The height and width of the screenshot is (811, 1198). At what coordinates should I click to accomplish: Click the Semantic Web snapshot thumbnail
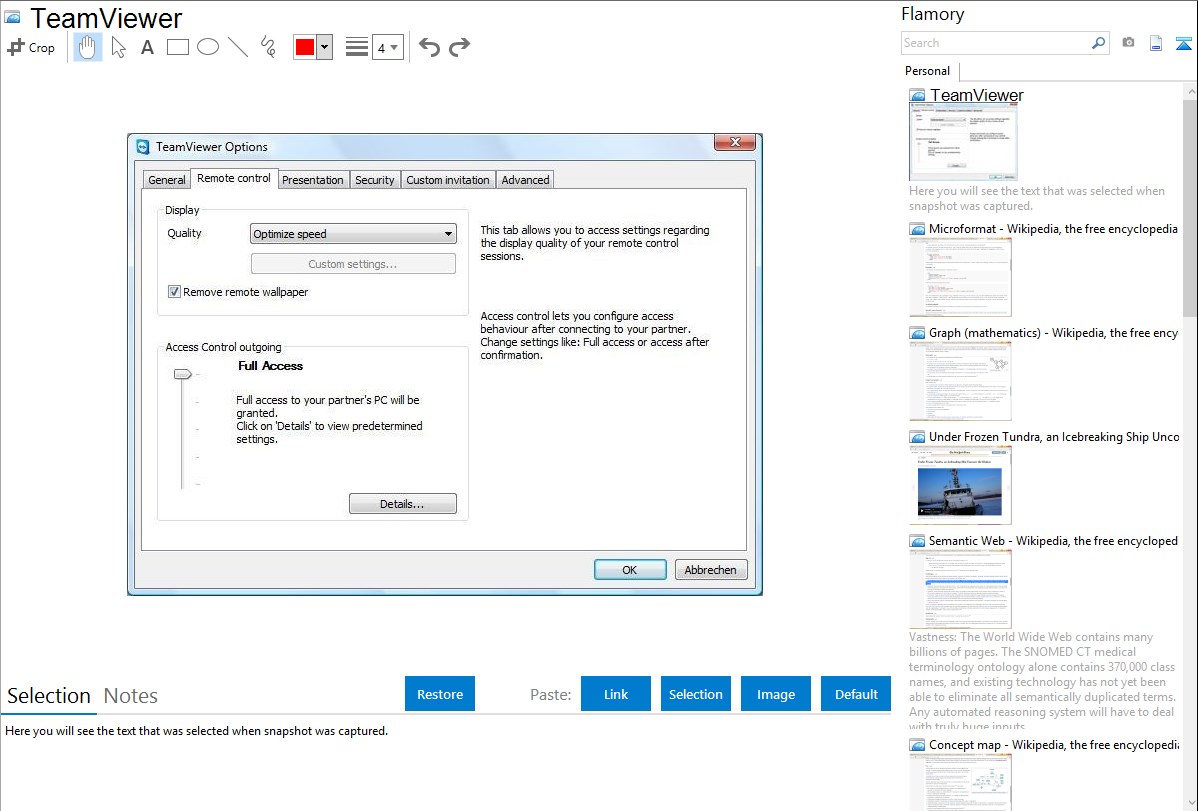coord(960,589)
